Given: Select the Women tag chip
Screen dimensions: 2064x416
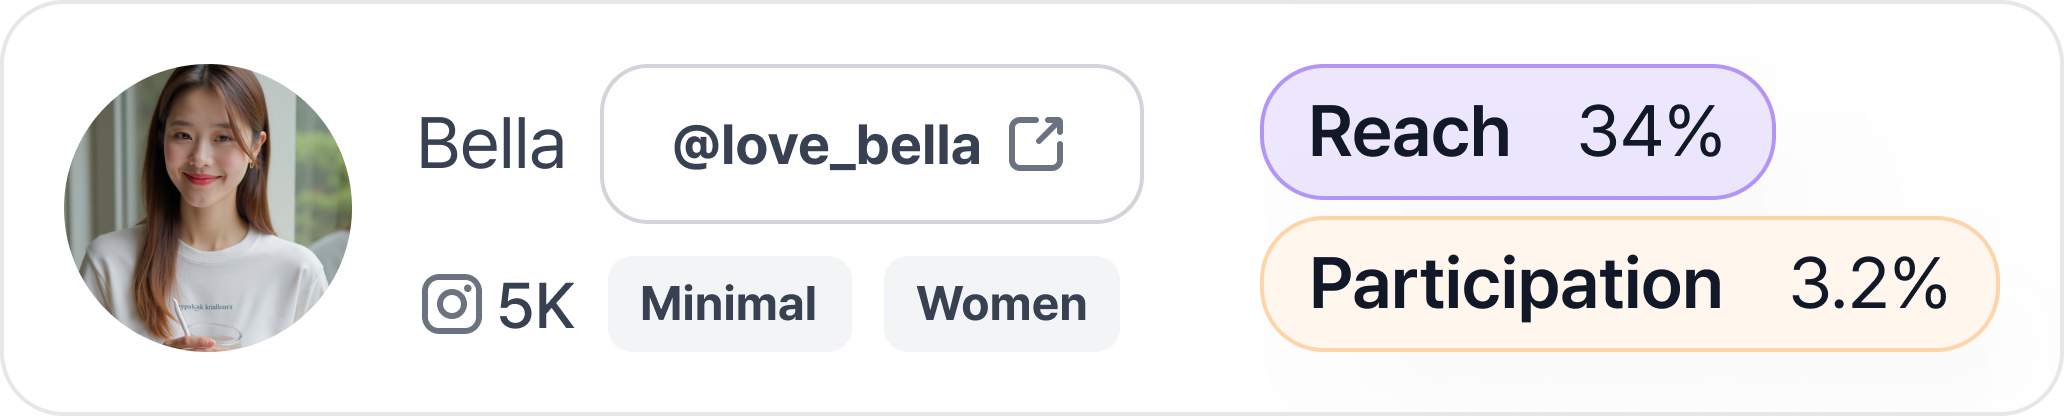Looking at the screenshot, I should [1001, 304].
